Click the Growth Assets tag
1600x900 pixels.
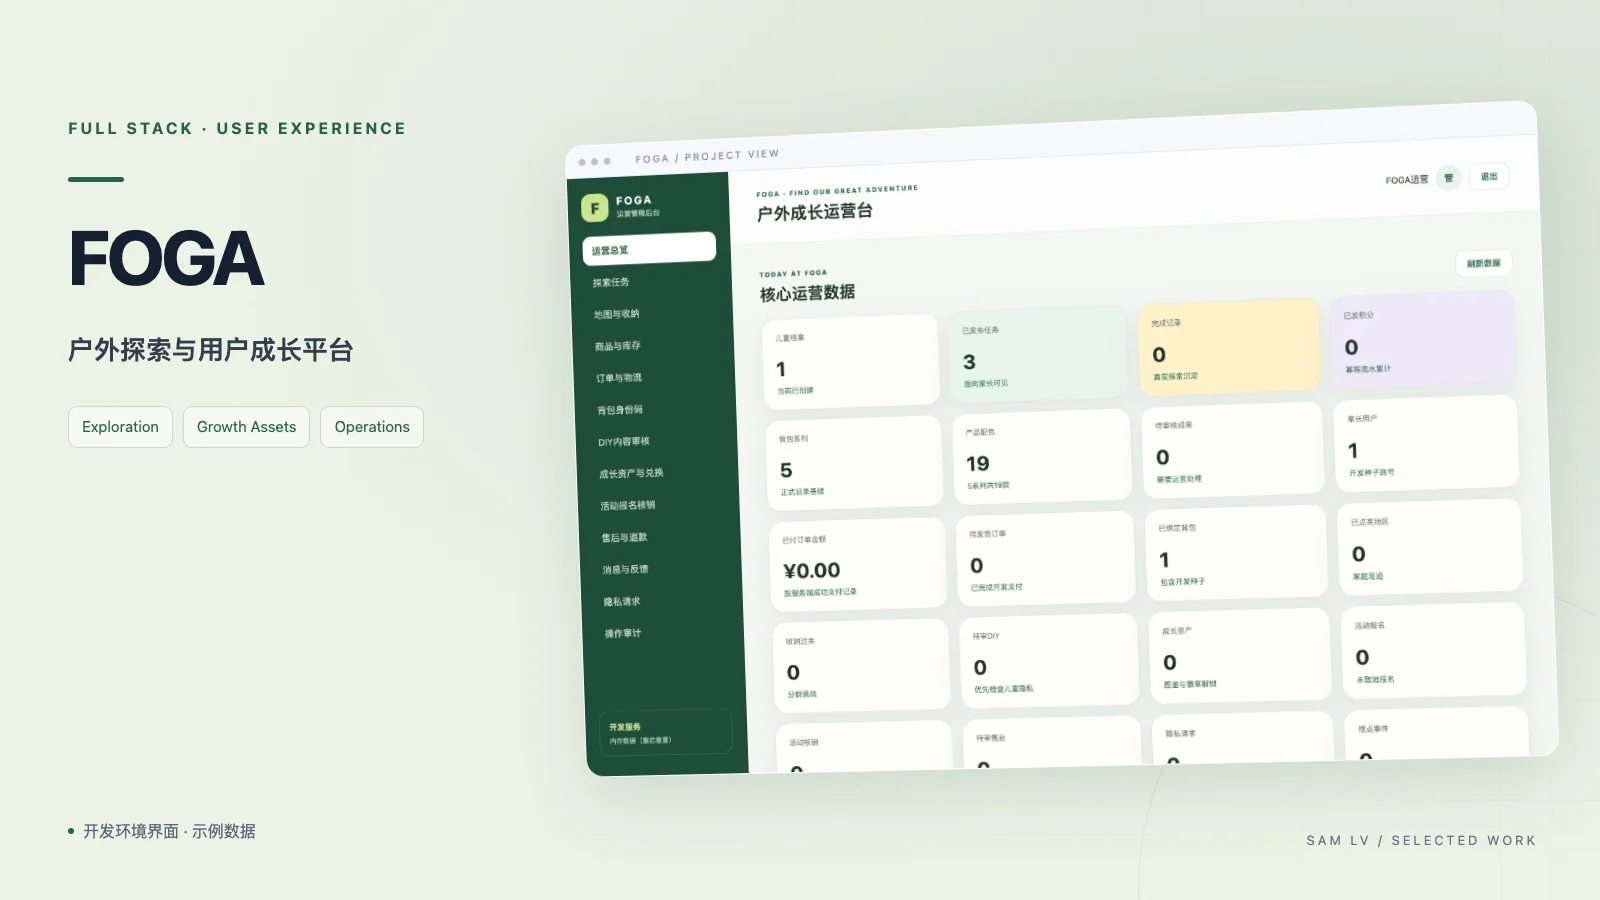pos(246,427)
